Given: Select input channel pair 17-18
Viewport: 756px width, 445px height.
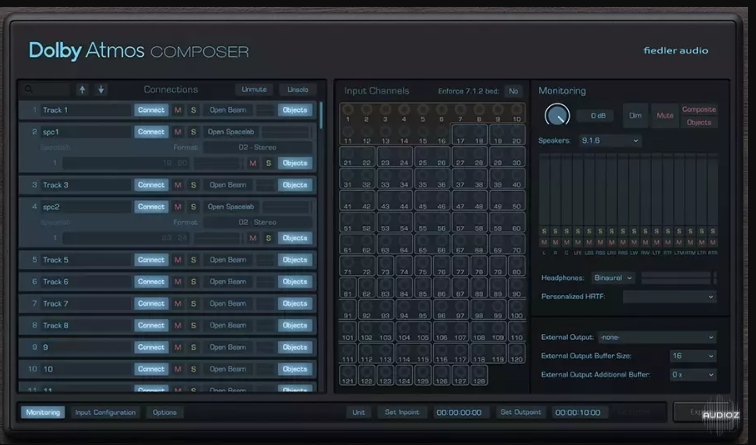Looking at the screenshot, I should click(x=469, y=135).
